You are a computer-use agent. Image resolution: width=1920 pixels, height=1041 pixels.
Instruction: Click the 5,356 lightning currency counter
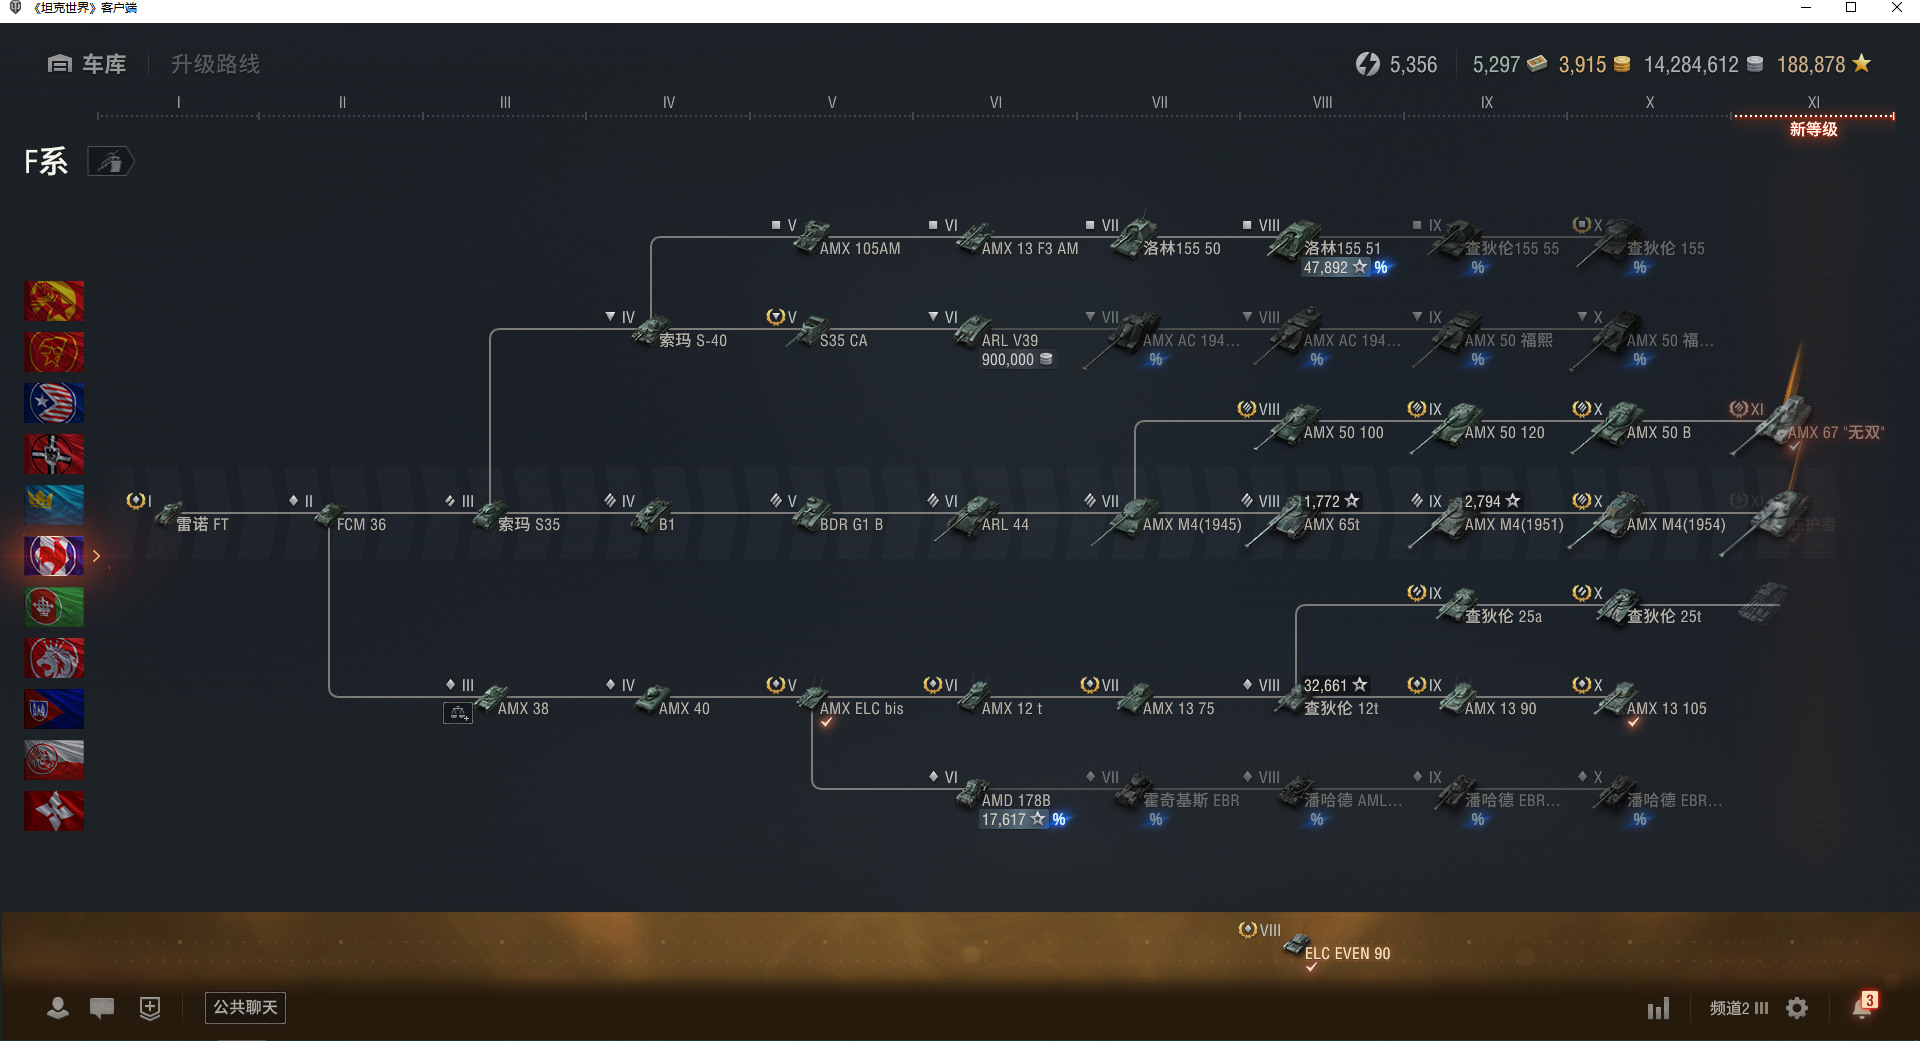tap(1396, 65)
